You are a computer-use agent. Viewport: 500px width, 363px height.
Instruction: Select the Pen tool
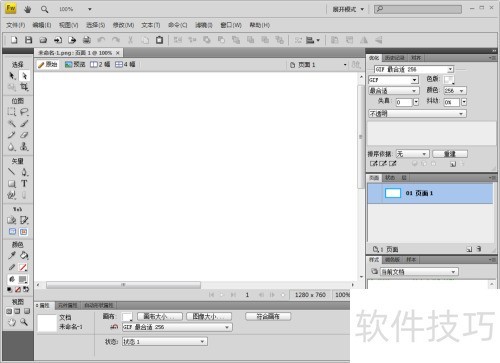tap(24, 172)
